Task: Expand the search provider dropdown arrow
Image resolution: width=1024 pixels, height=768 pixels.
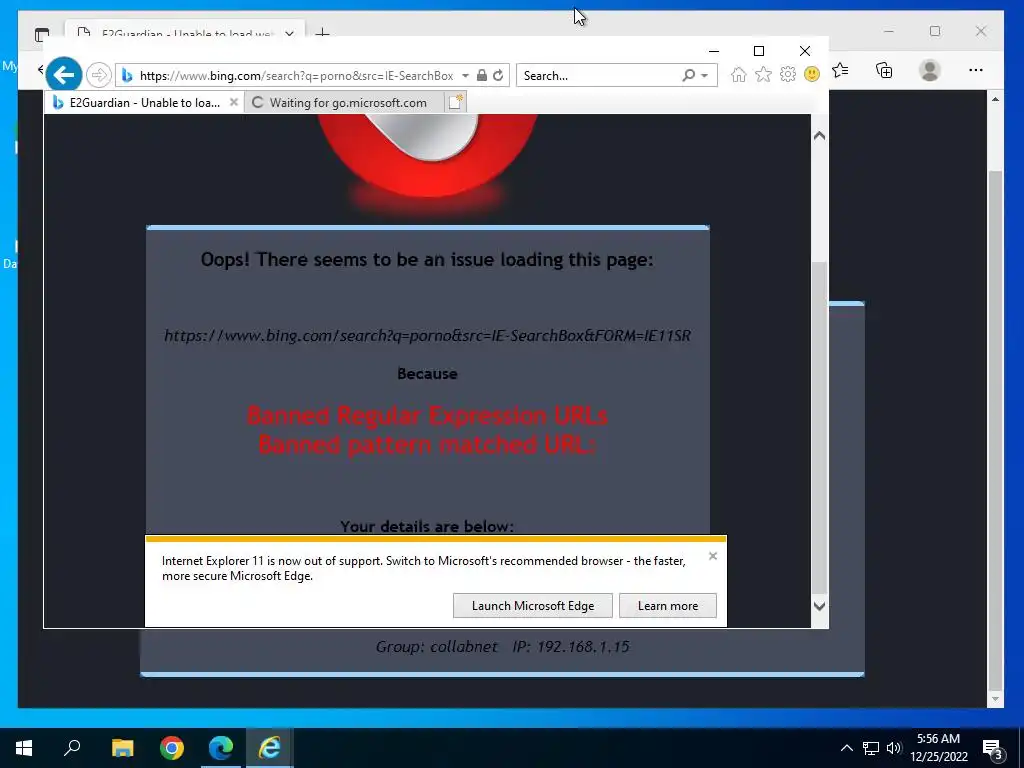Action: click(x=705, y=76)
